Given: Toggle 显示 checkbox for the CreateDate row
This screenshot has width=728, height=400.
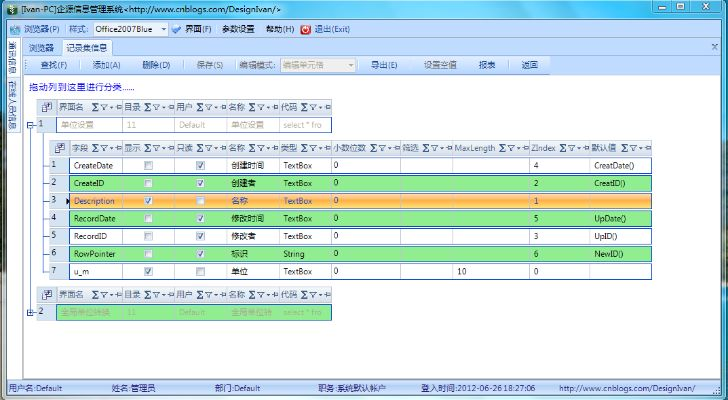Looking at the screenshot, I should pyautogui.click(x=148, y=165).
